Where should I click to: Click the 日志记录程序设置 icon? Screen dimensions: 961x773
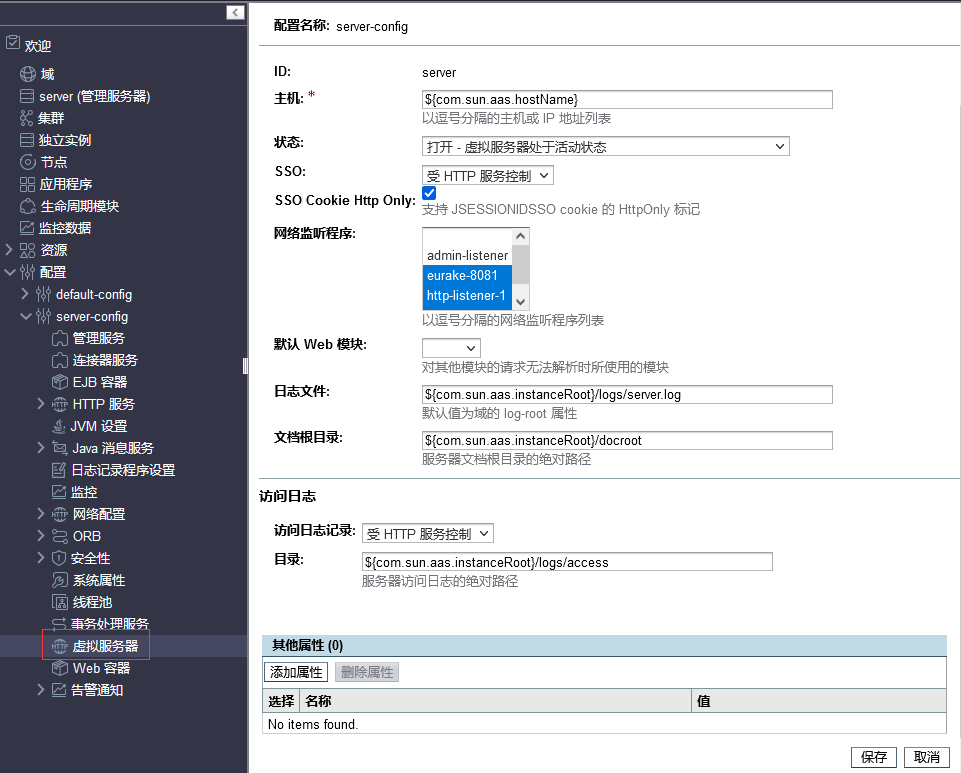tap(59, 470)
